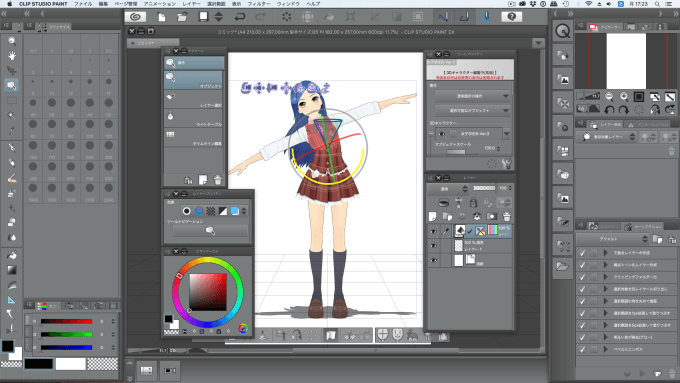Open Clip Studio spiral launcher icon
The image size is (680, 383).
135,16
